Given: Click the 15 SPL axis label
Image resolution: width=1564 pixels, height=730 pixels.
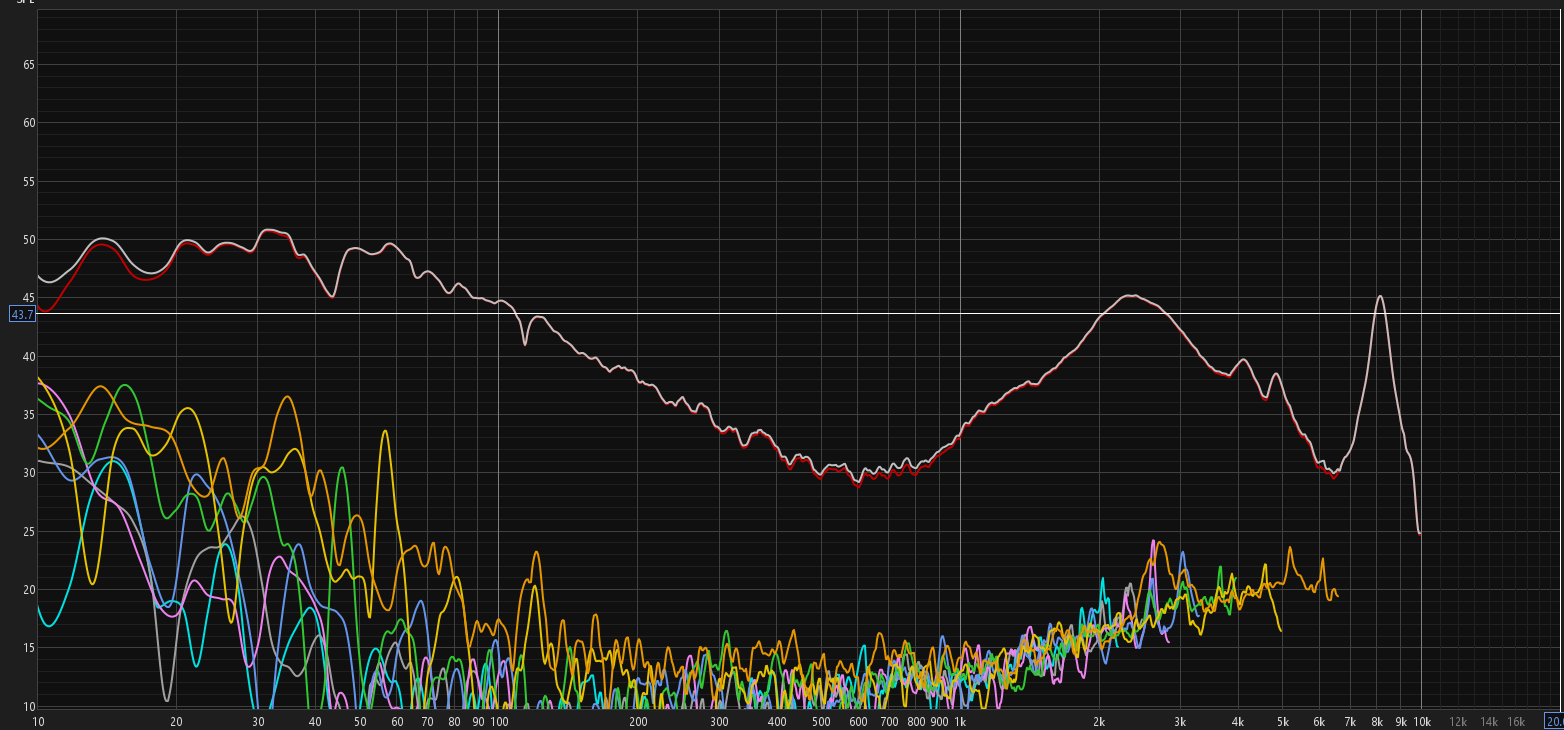Looking at the screenshot, I should tap(29, 648).
